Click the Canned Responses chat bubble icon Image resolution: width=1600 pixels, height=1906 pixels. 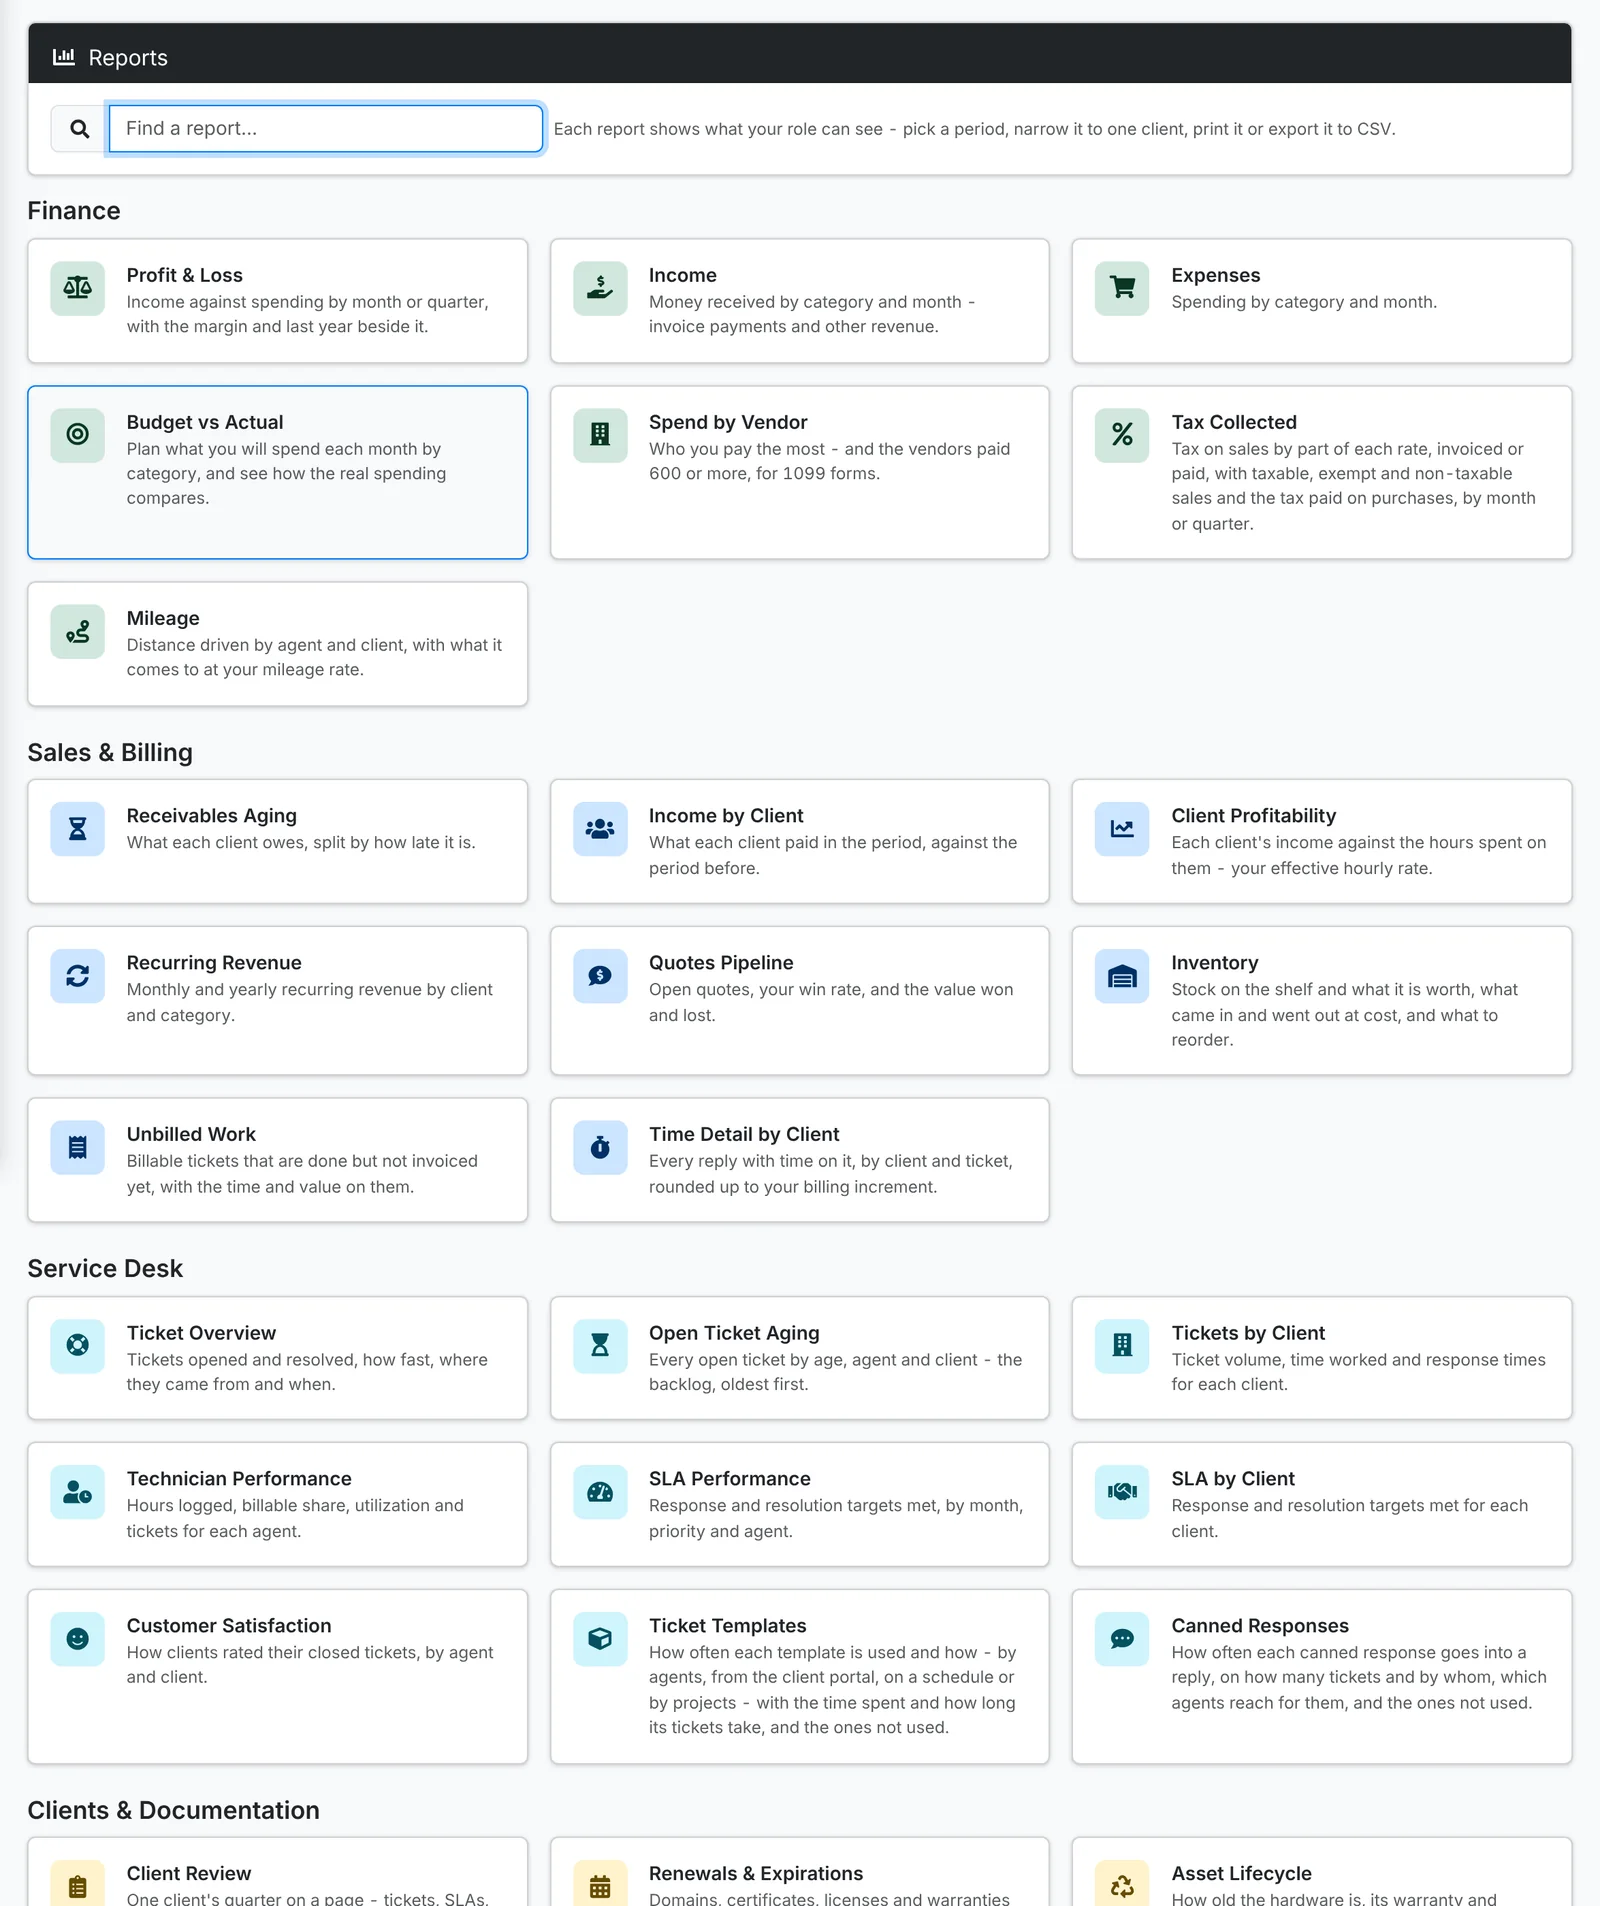point(1122,1639)
